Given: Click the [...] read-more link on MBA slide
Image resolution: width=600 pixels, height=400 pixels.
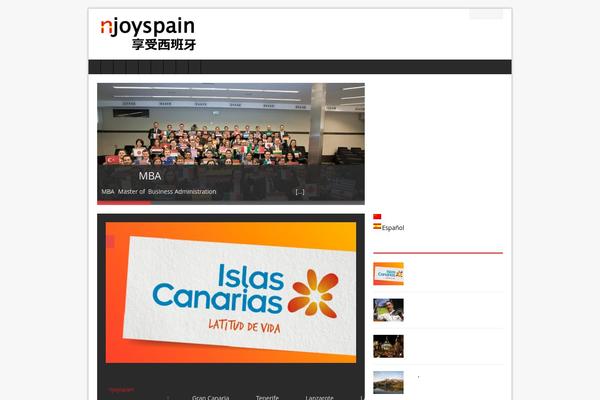Looking at the screenshot, I should click(300, 192).
